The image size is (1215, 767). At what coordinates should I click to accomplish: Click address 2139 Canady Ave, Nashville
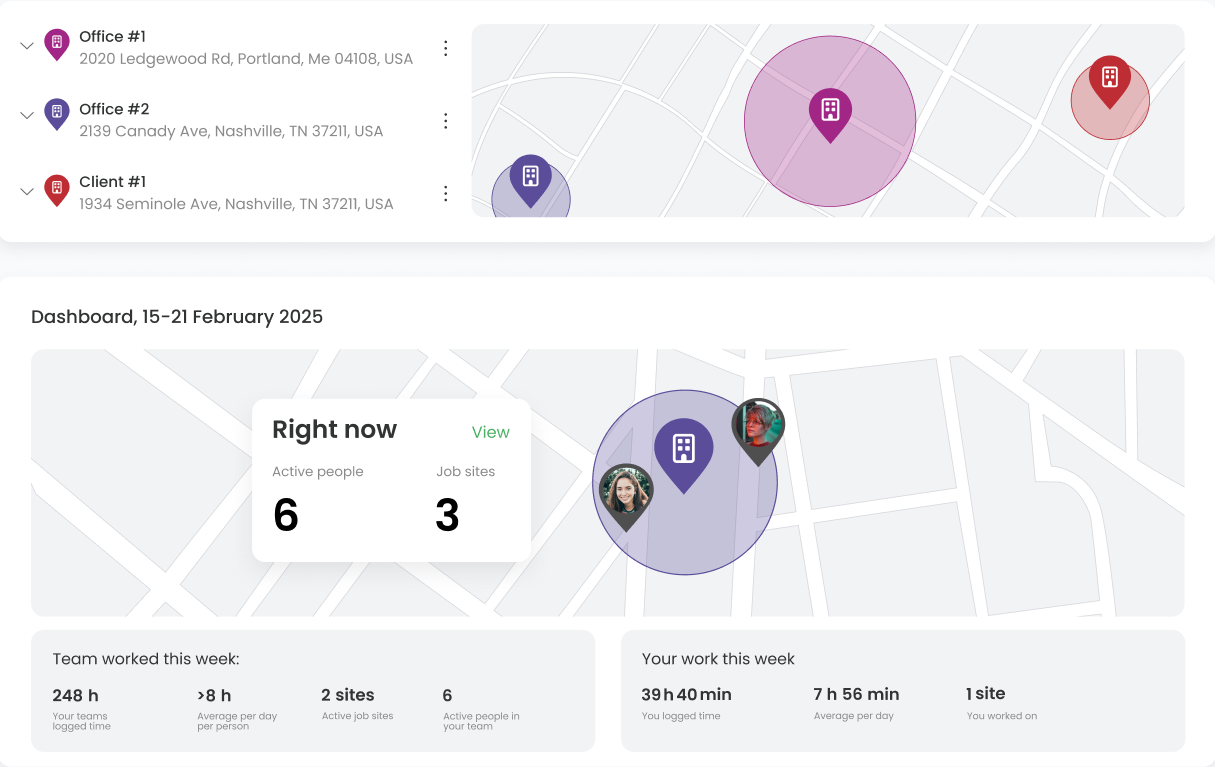click(x=231, y=131)
